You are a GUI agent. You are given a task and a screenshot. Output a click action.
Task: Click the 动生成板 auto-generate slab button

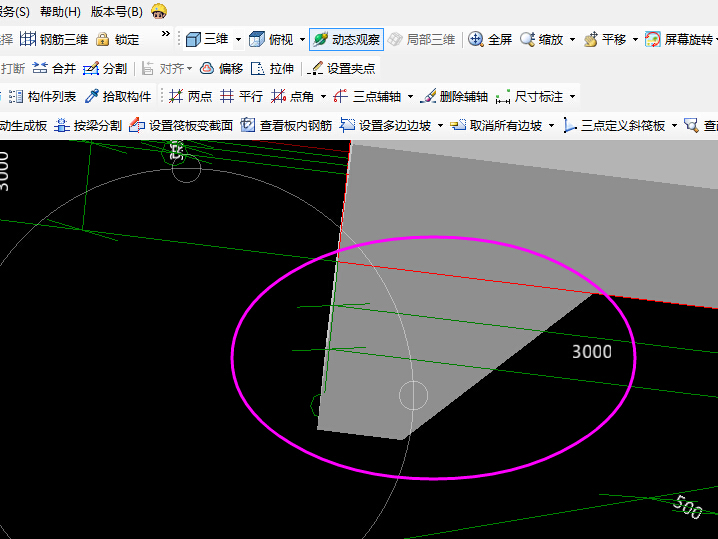(23, 125)
